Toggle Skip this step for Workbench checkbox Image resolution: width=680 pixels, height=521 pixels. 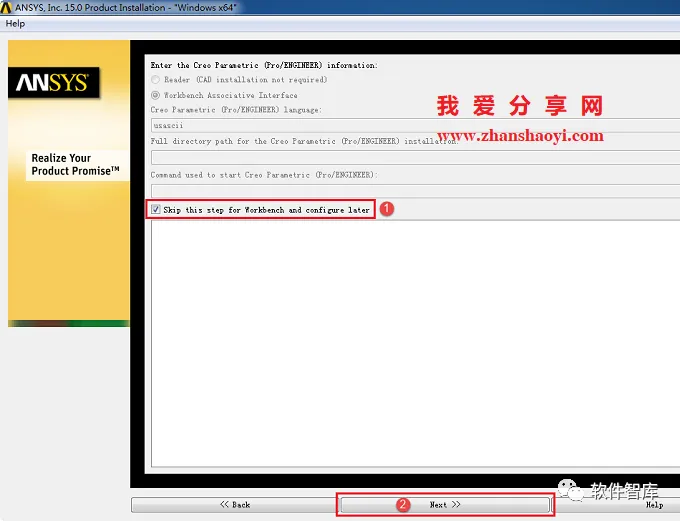156,210
